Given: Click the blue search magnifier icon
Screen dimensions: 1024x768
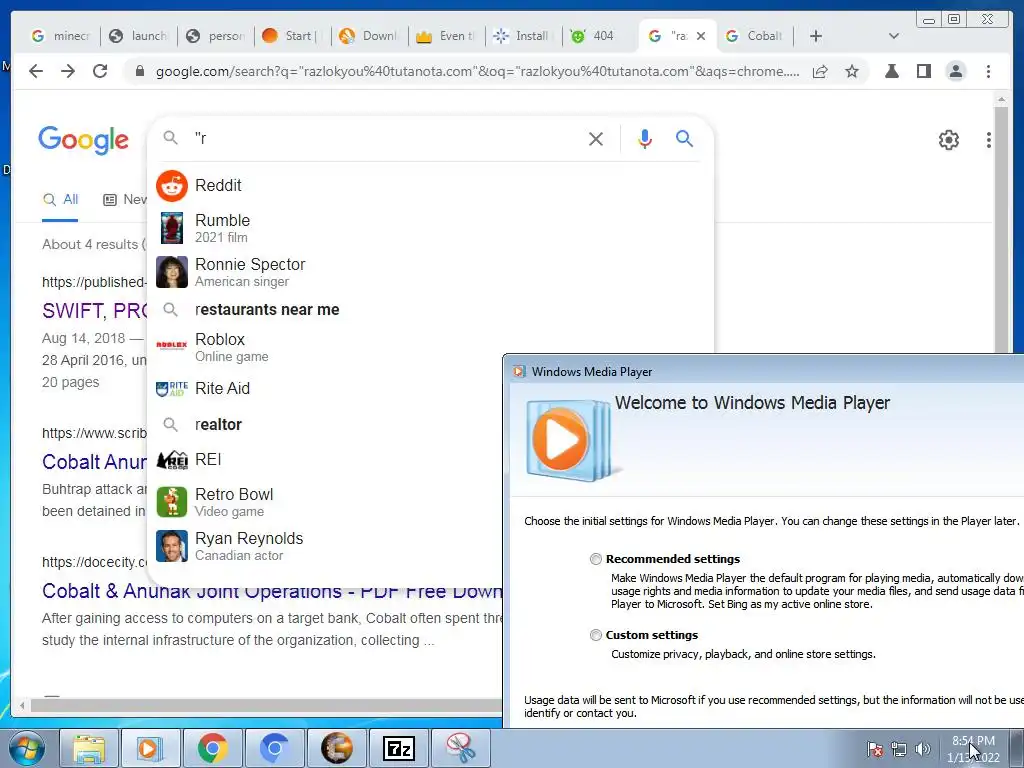Looking at the screenshot, I should [684, 138].
